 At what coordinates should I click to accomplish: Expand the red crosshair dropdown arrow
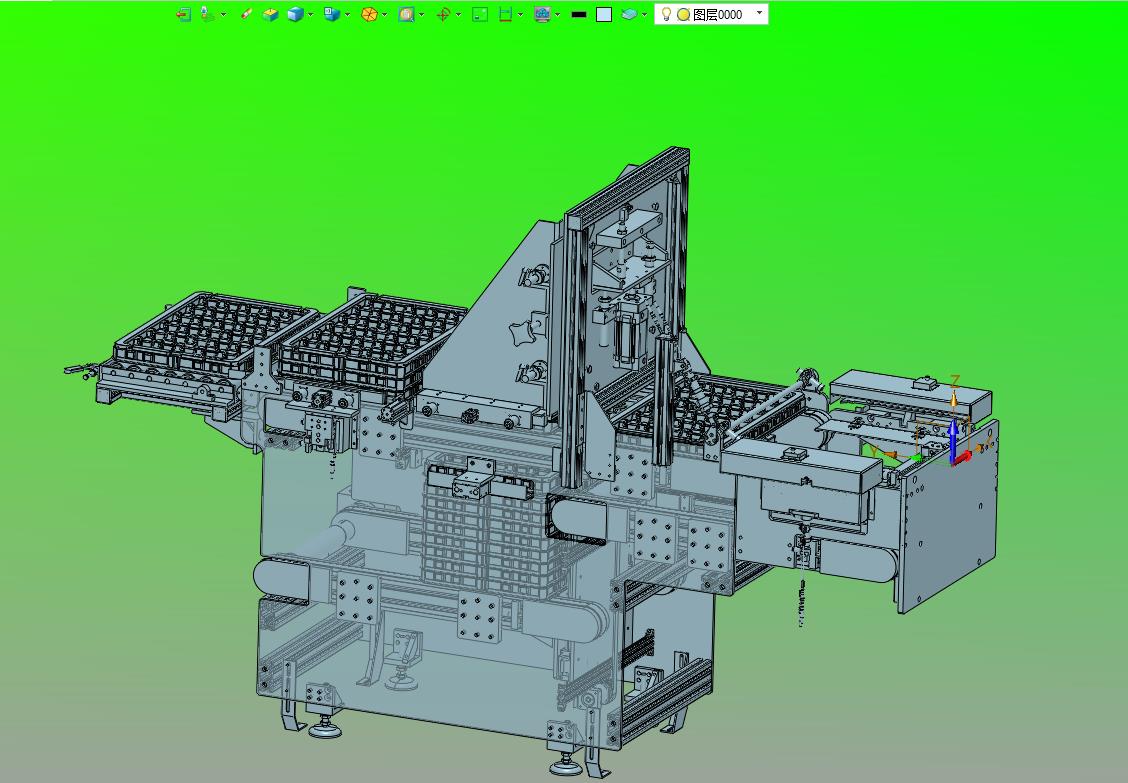(458, 14)
